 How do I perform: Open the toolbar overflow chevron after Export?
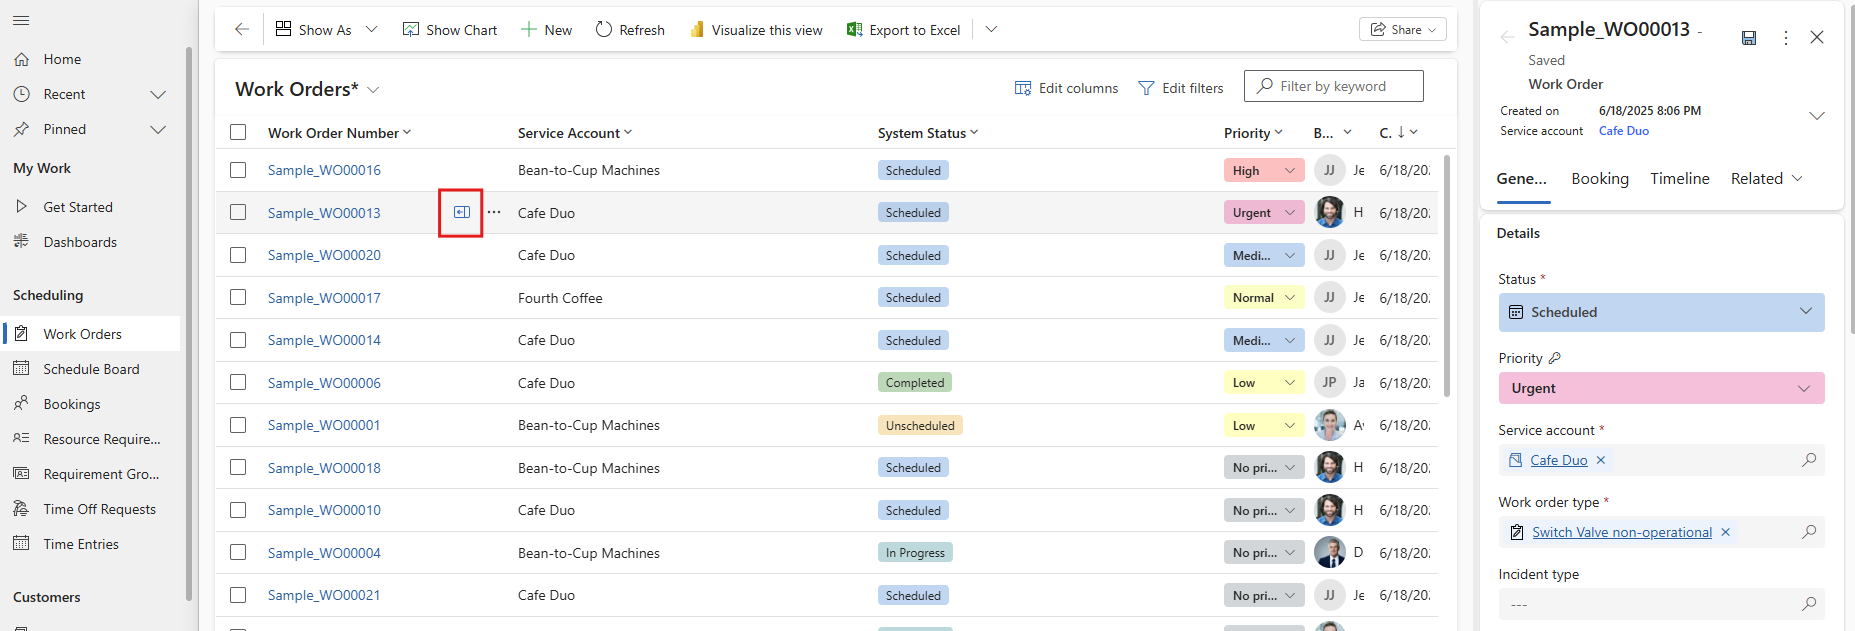coord(991,30)
